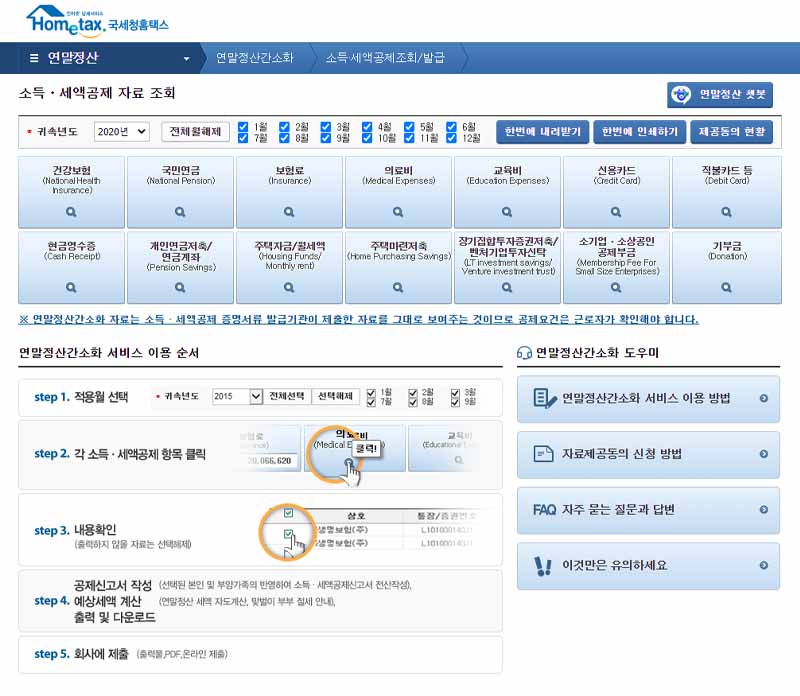Viewport: 800px width, 696px height.
Task: Open the 연말정산간소화 breadcrumb tab
Action: [x=255, y=58]
